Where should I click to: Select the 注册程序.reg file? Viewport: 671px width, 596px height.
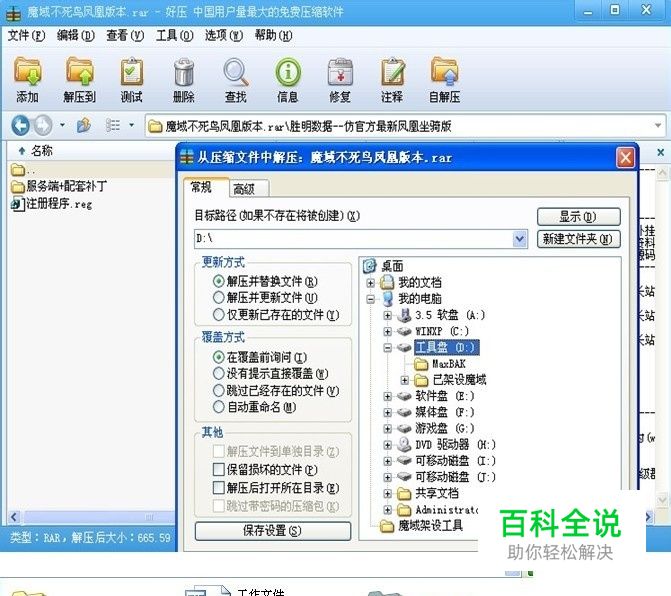point(51,204)
